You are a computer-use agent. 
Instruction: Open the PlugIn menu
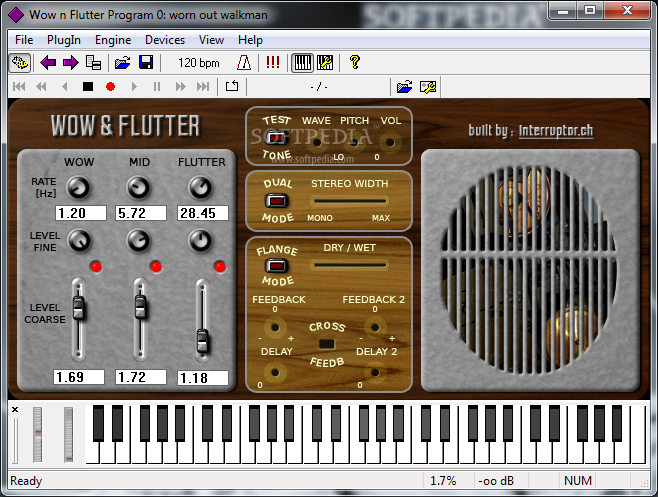[x=64, y=40]
